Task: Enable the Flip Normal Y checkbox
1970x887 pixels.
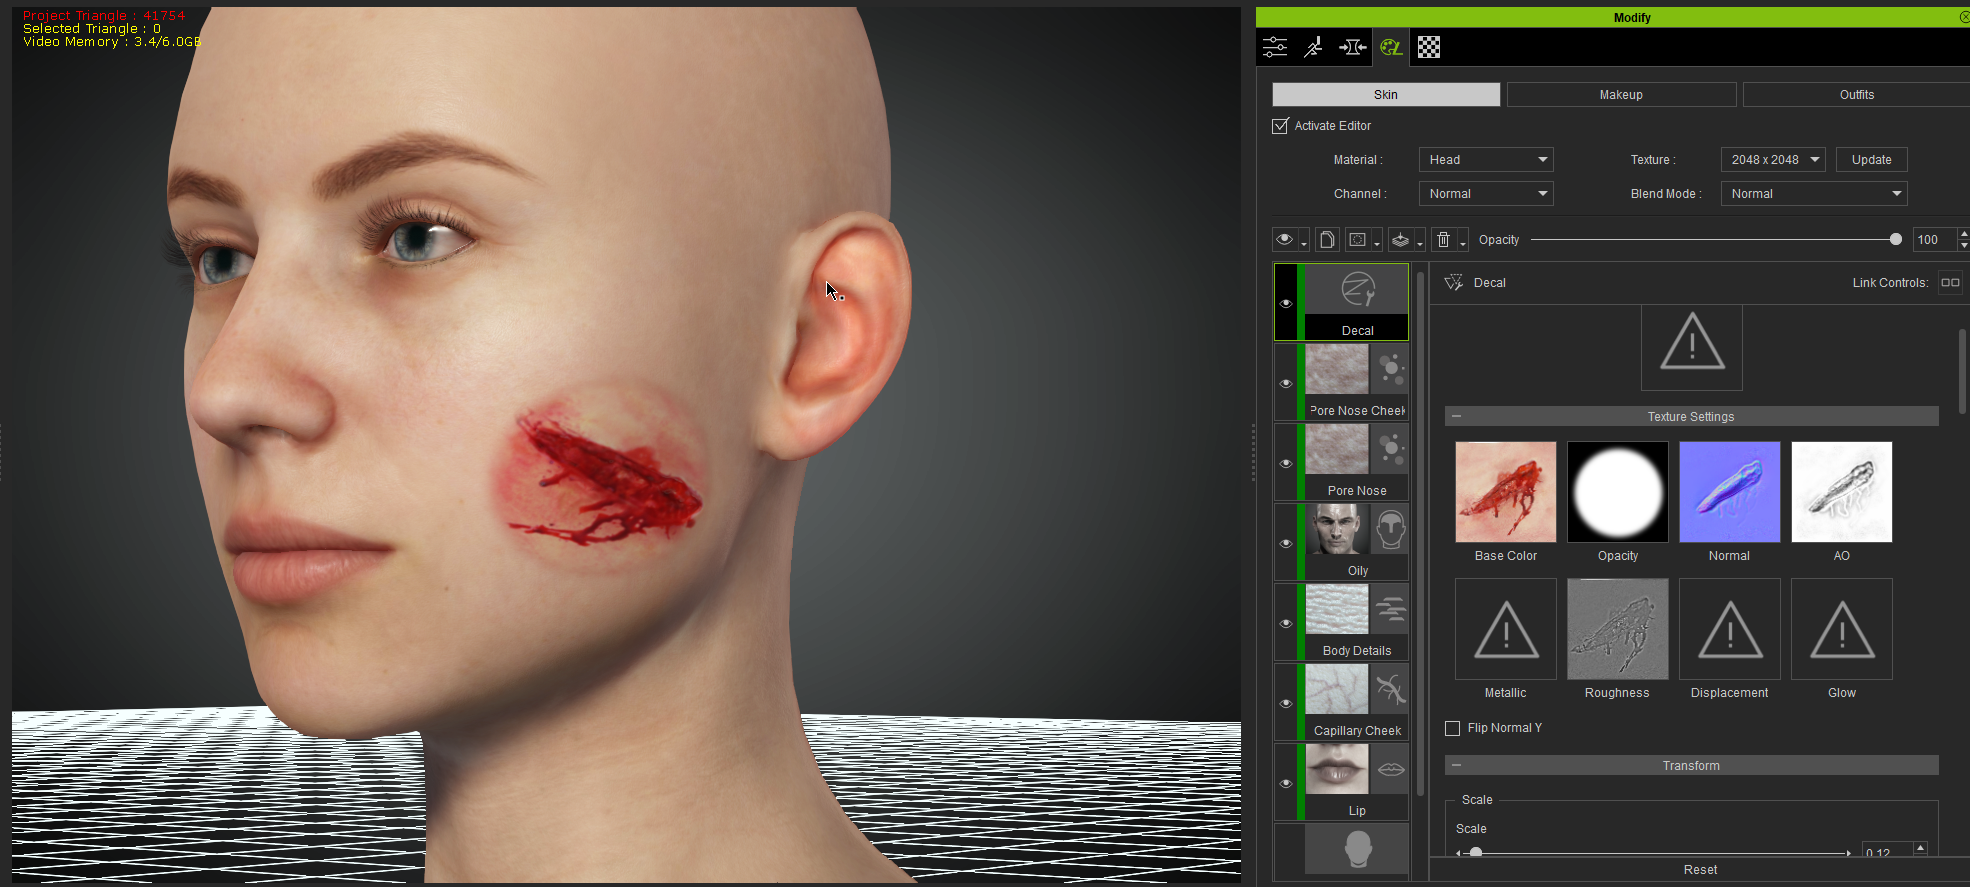Action: pos(1453,728)
